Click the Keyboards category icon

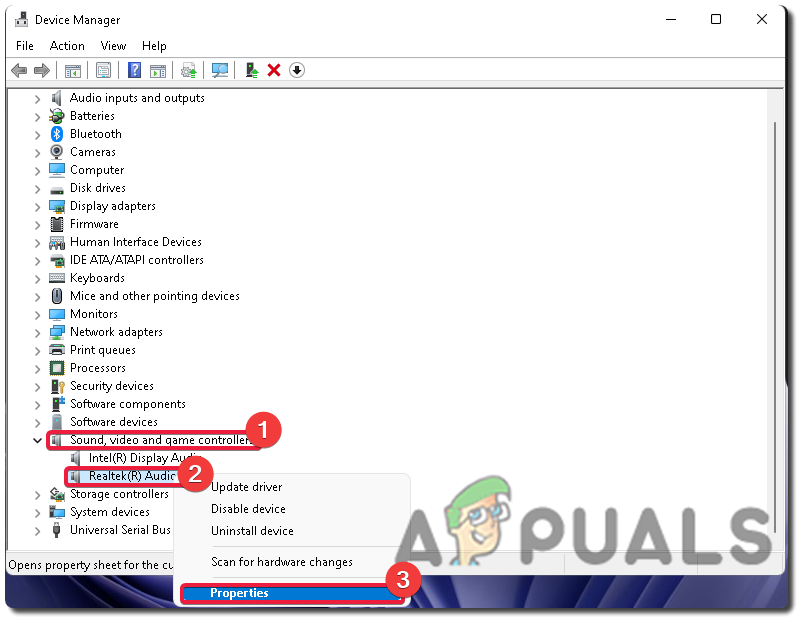[56, 278]
